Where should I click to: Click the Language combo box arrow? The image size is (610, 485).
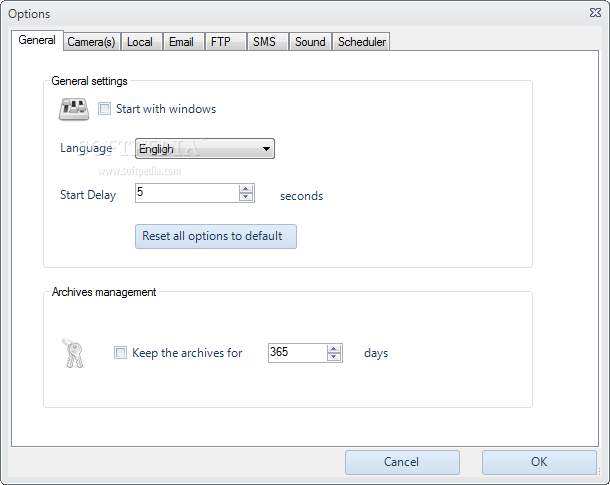pos(266,149)
